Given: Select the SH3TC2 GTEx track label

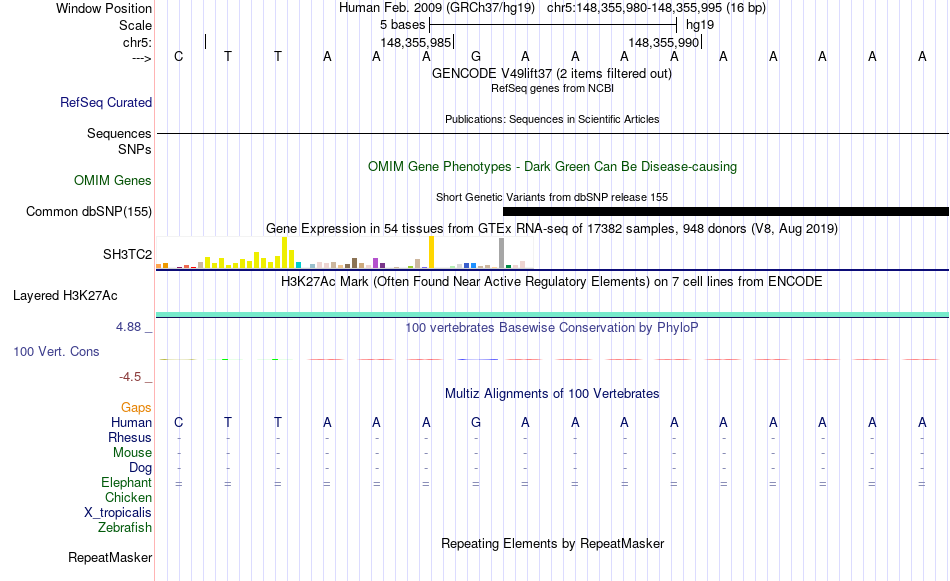Looking at the screenshot, I should point(127,254).
